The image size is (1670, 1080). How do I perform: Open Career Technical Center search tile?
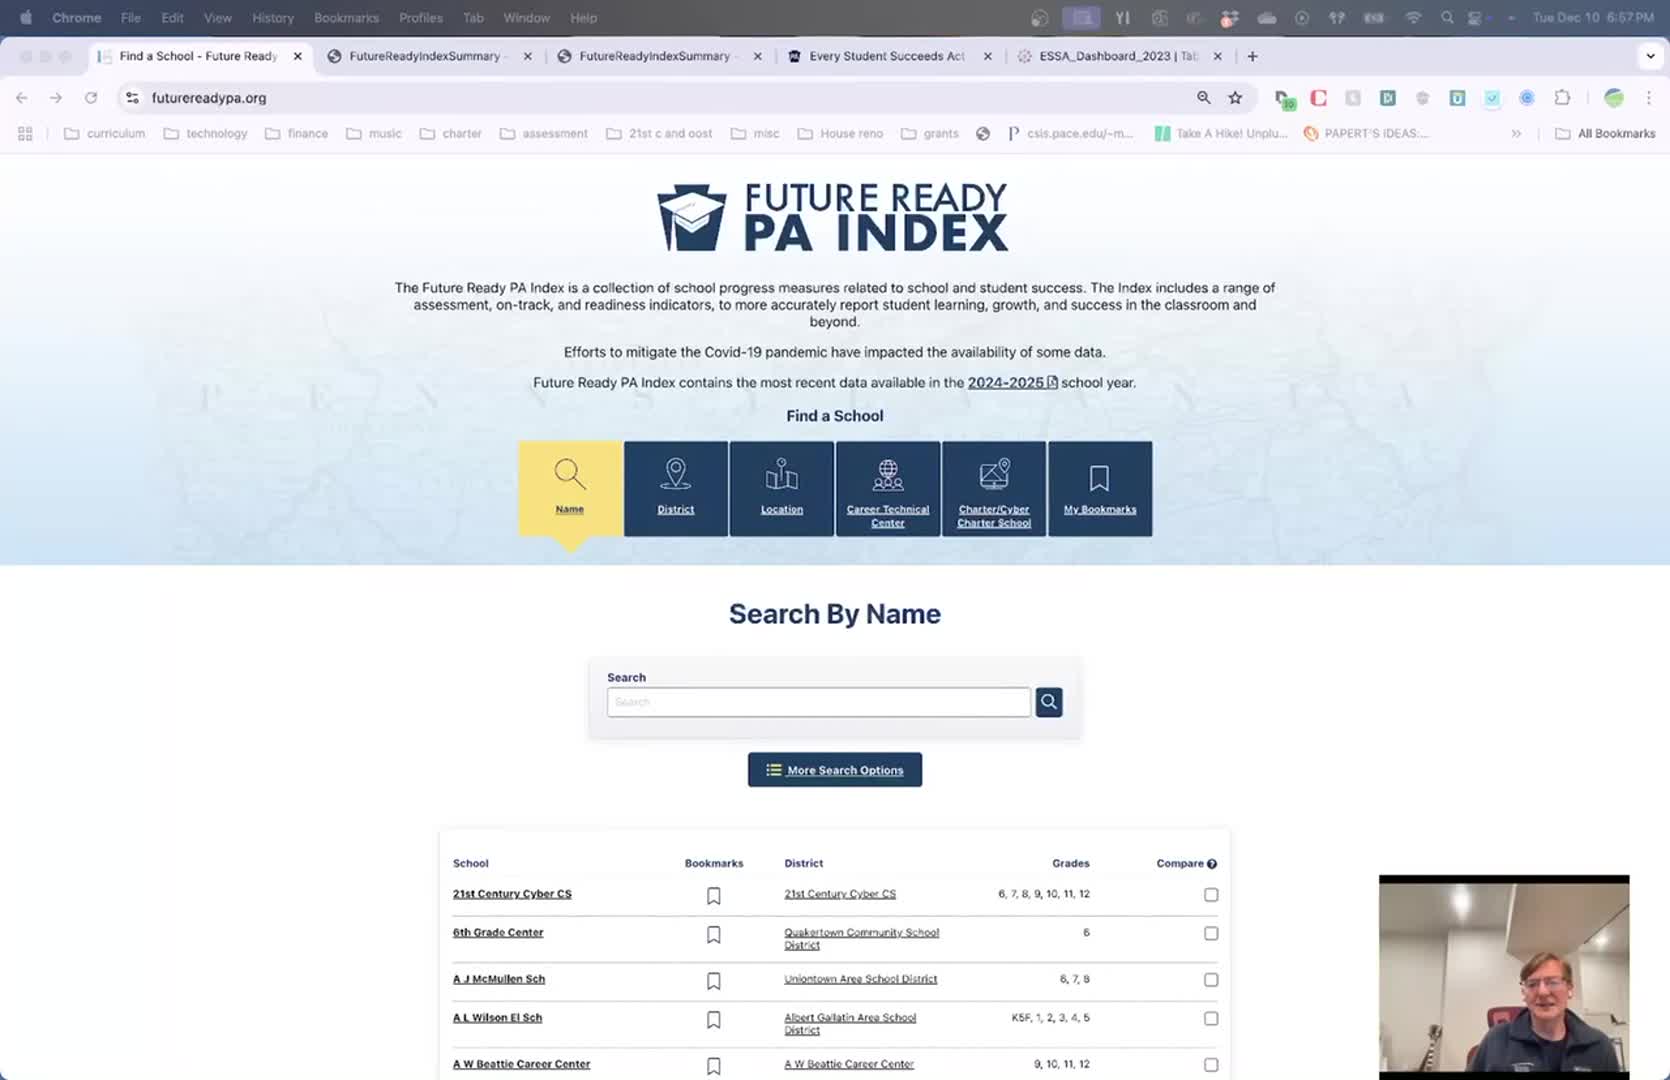tap(887, 488)
